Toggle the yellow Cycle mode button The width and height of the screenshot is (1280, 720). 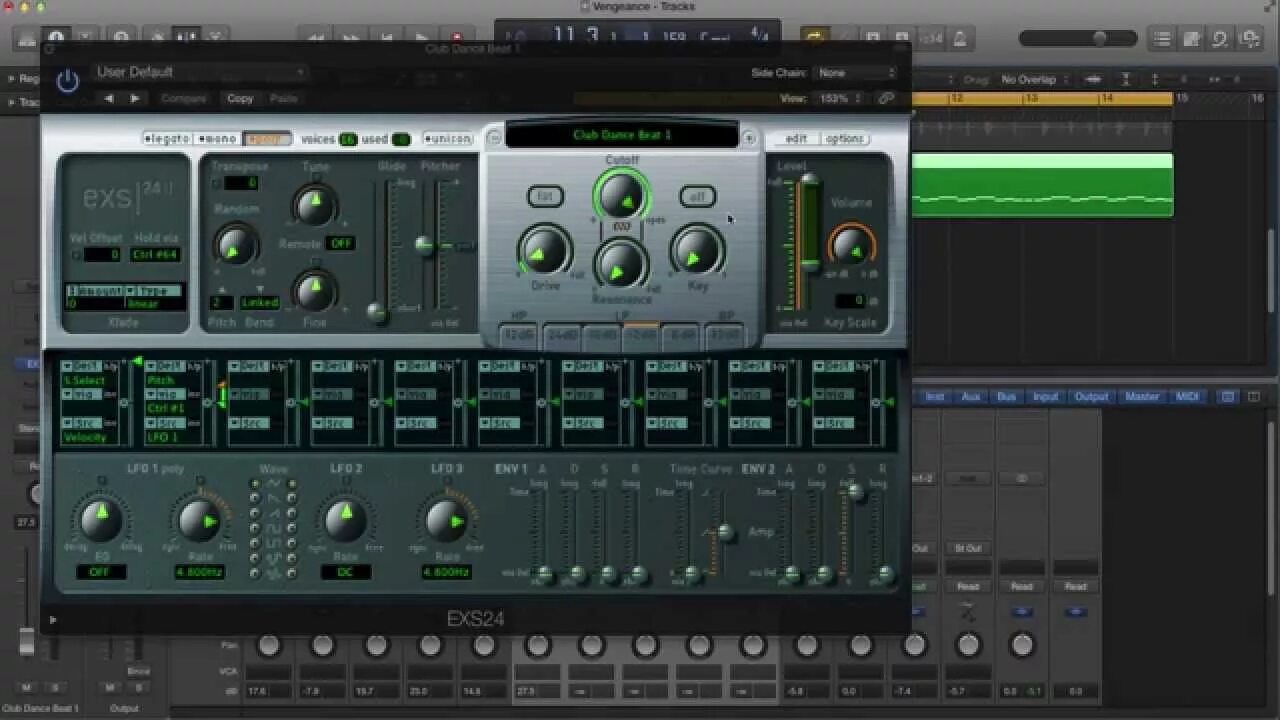click(815, 38)
